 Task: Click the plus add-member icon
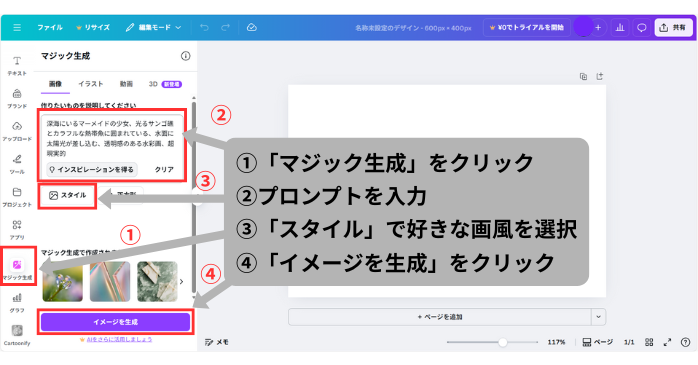pyautogui.click(x=598, y=28)
